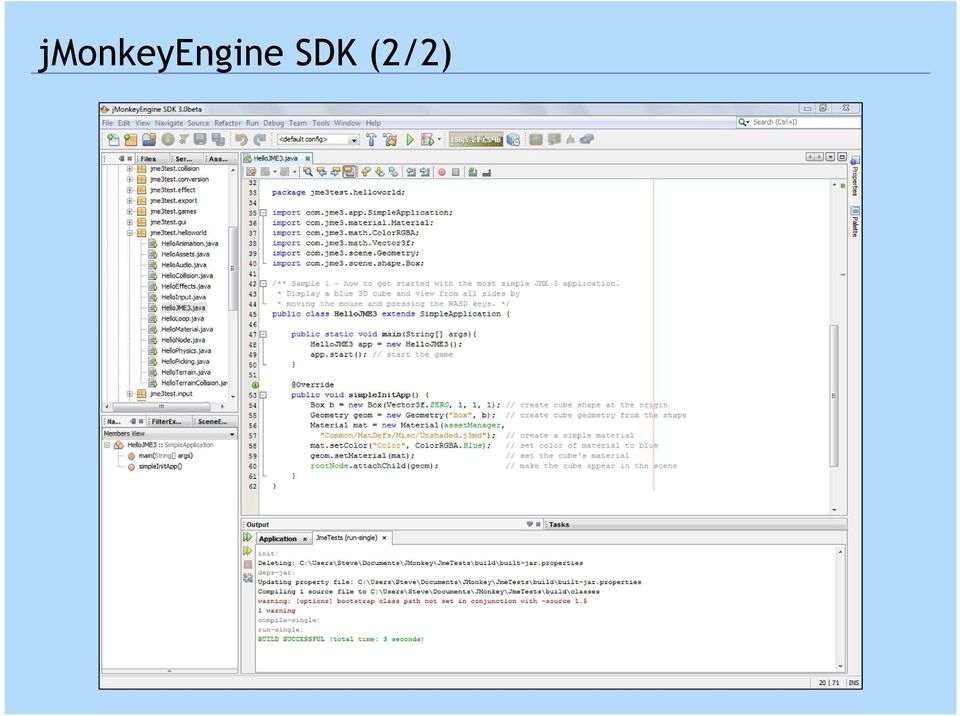This screenshot has height=716, width=960.
Task: Clean and build with hammer-broom icon
Action: coord(390,140)
